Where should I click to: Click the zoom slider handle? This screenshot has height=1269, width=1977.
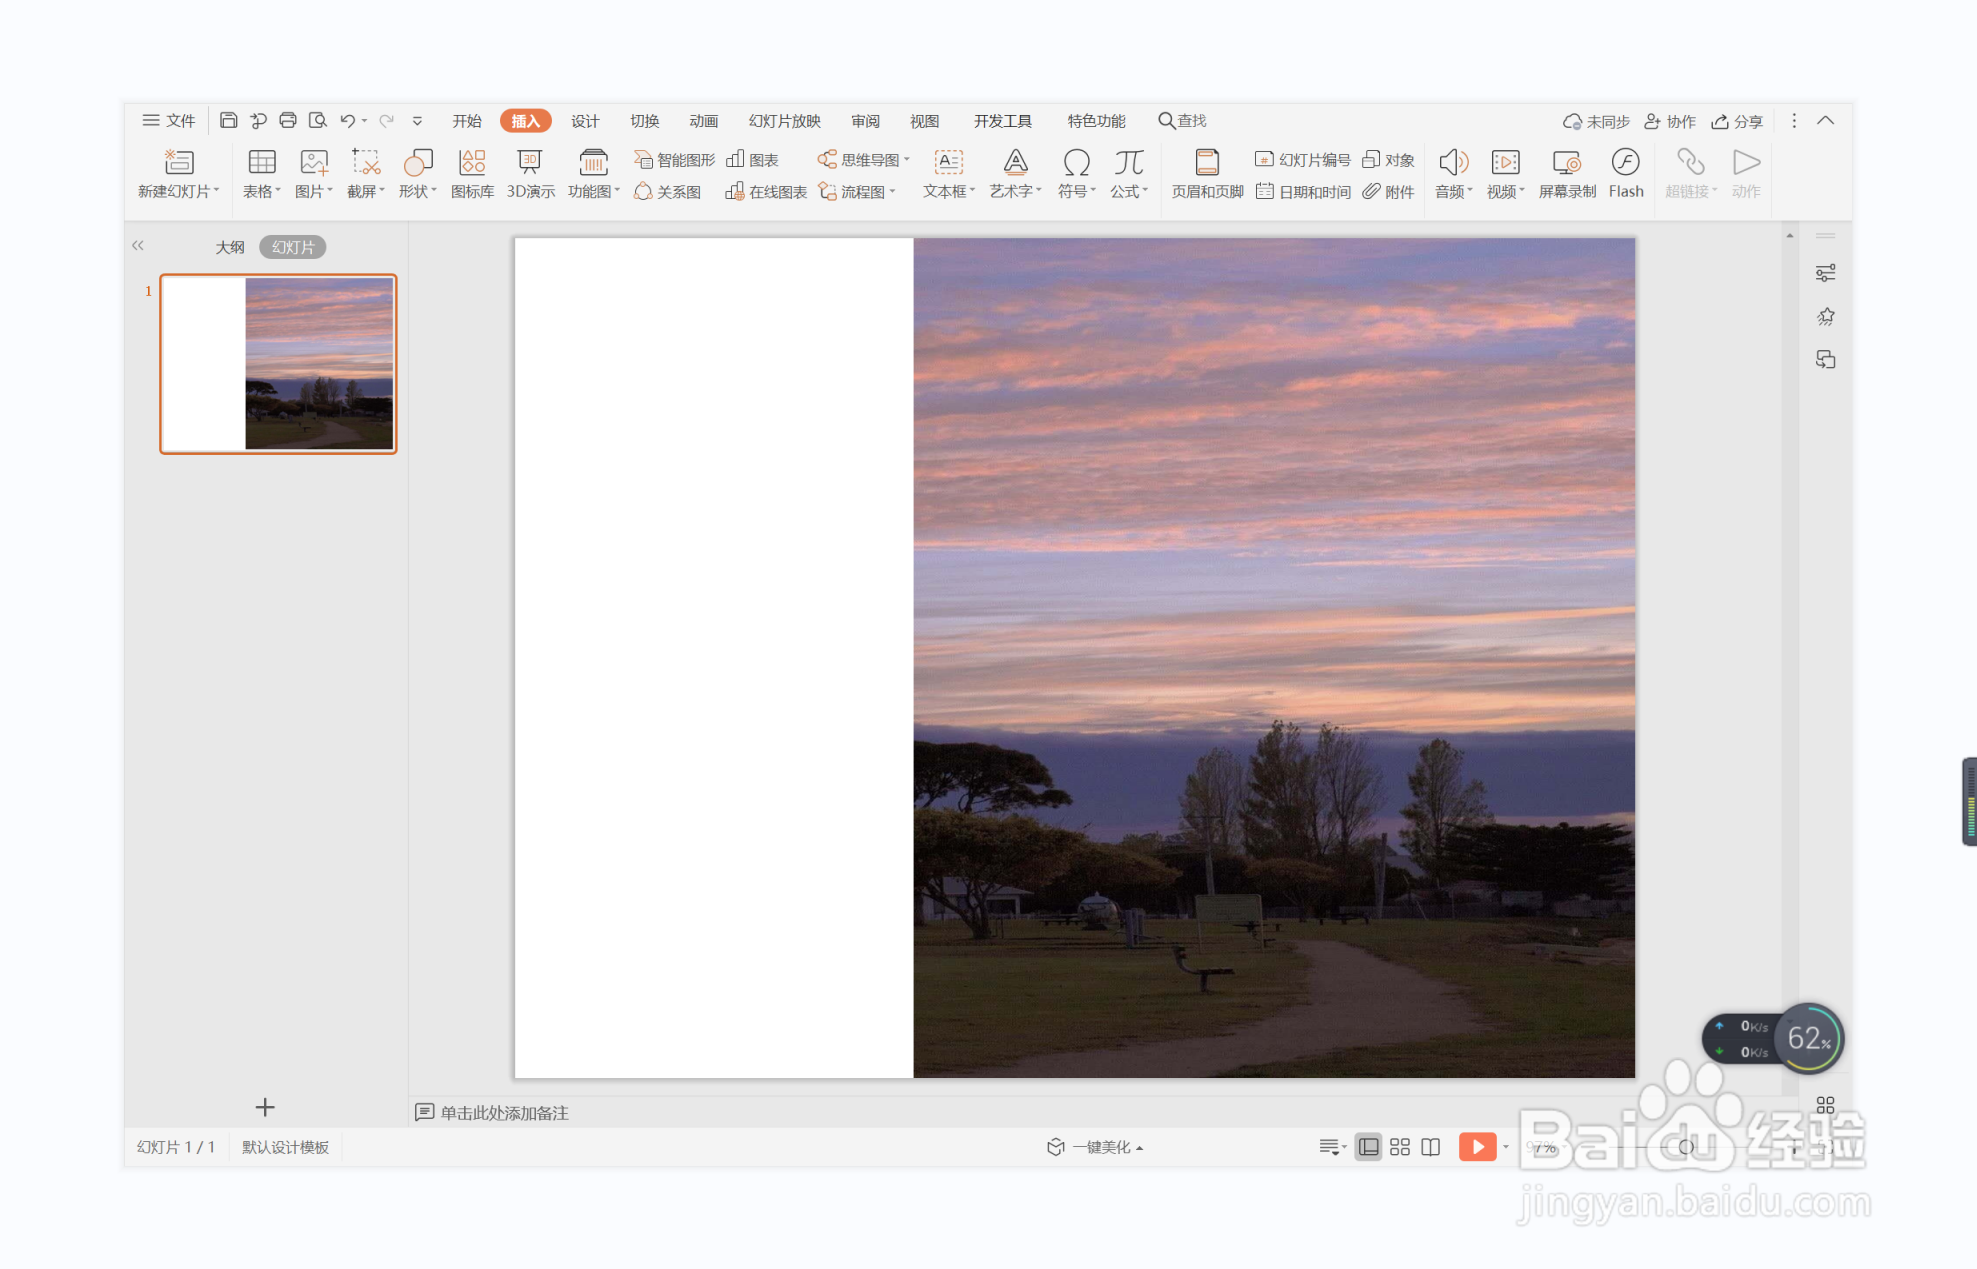pos(1686,1147)
